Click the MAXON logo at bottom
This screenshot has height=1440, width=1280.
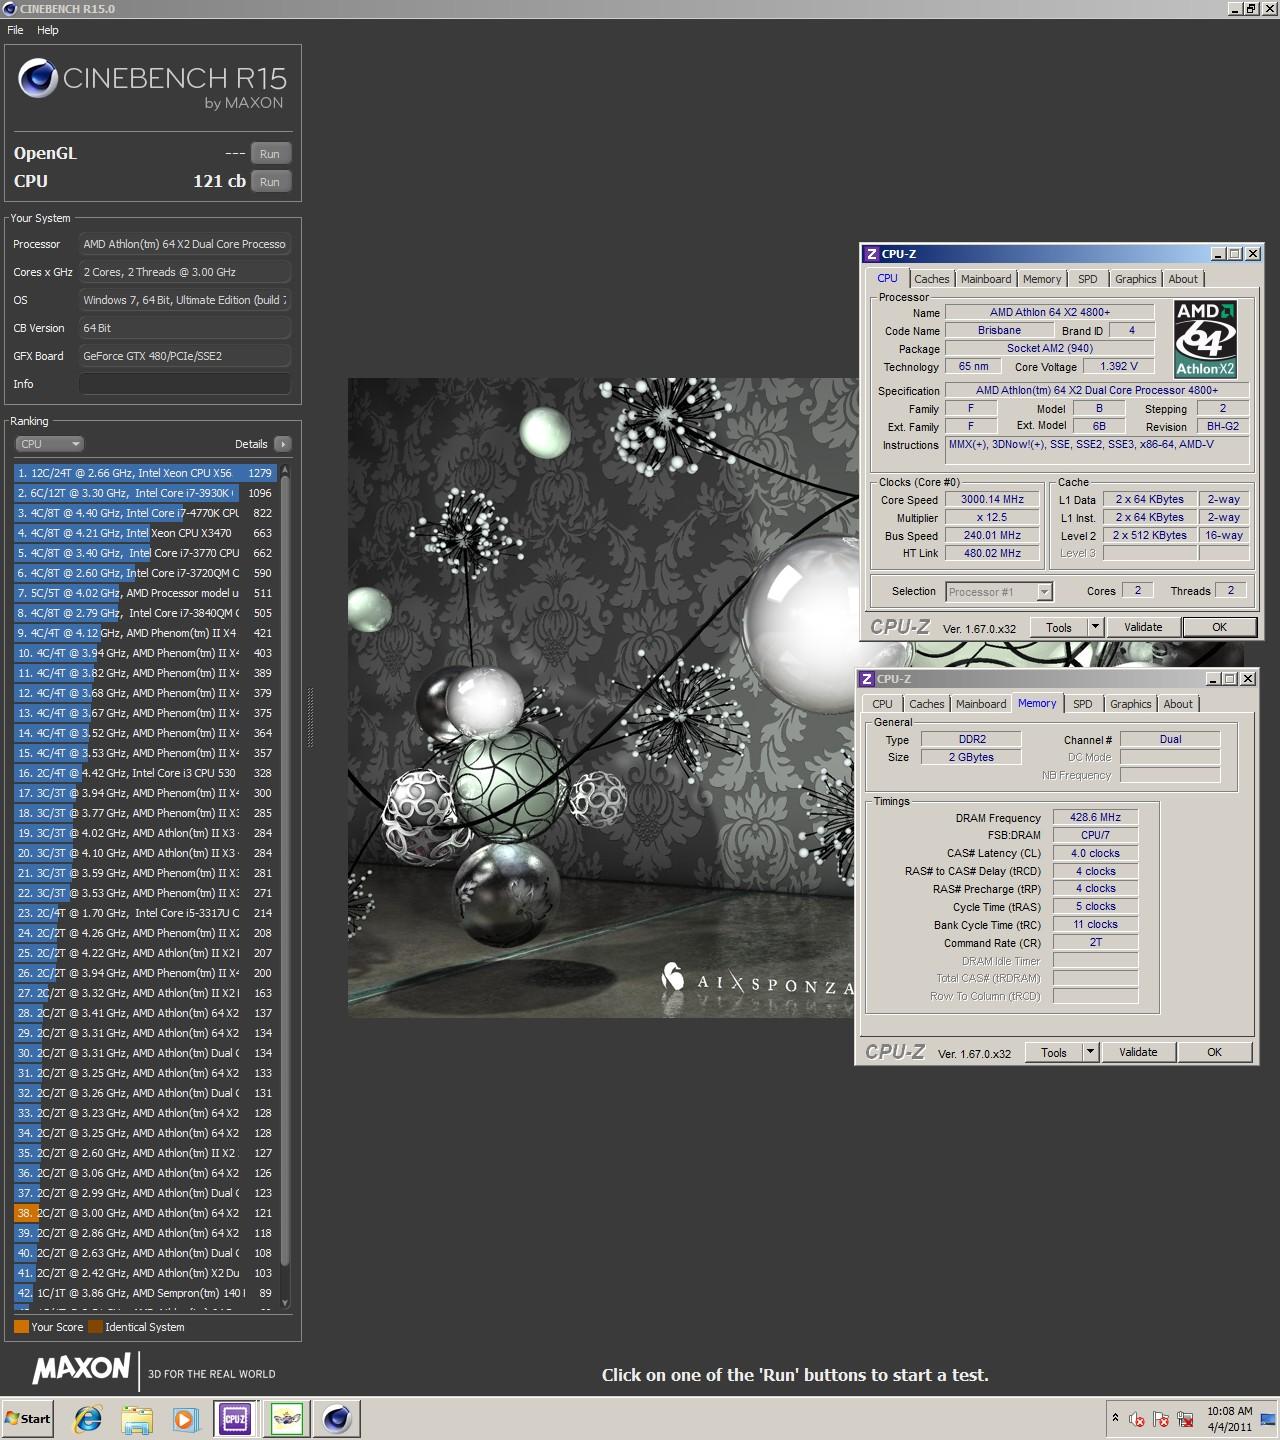click(x=81, y=1369)
